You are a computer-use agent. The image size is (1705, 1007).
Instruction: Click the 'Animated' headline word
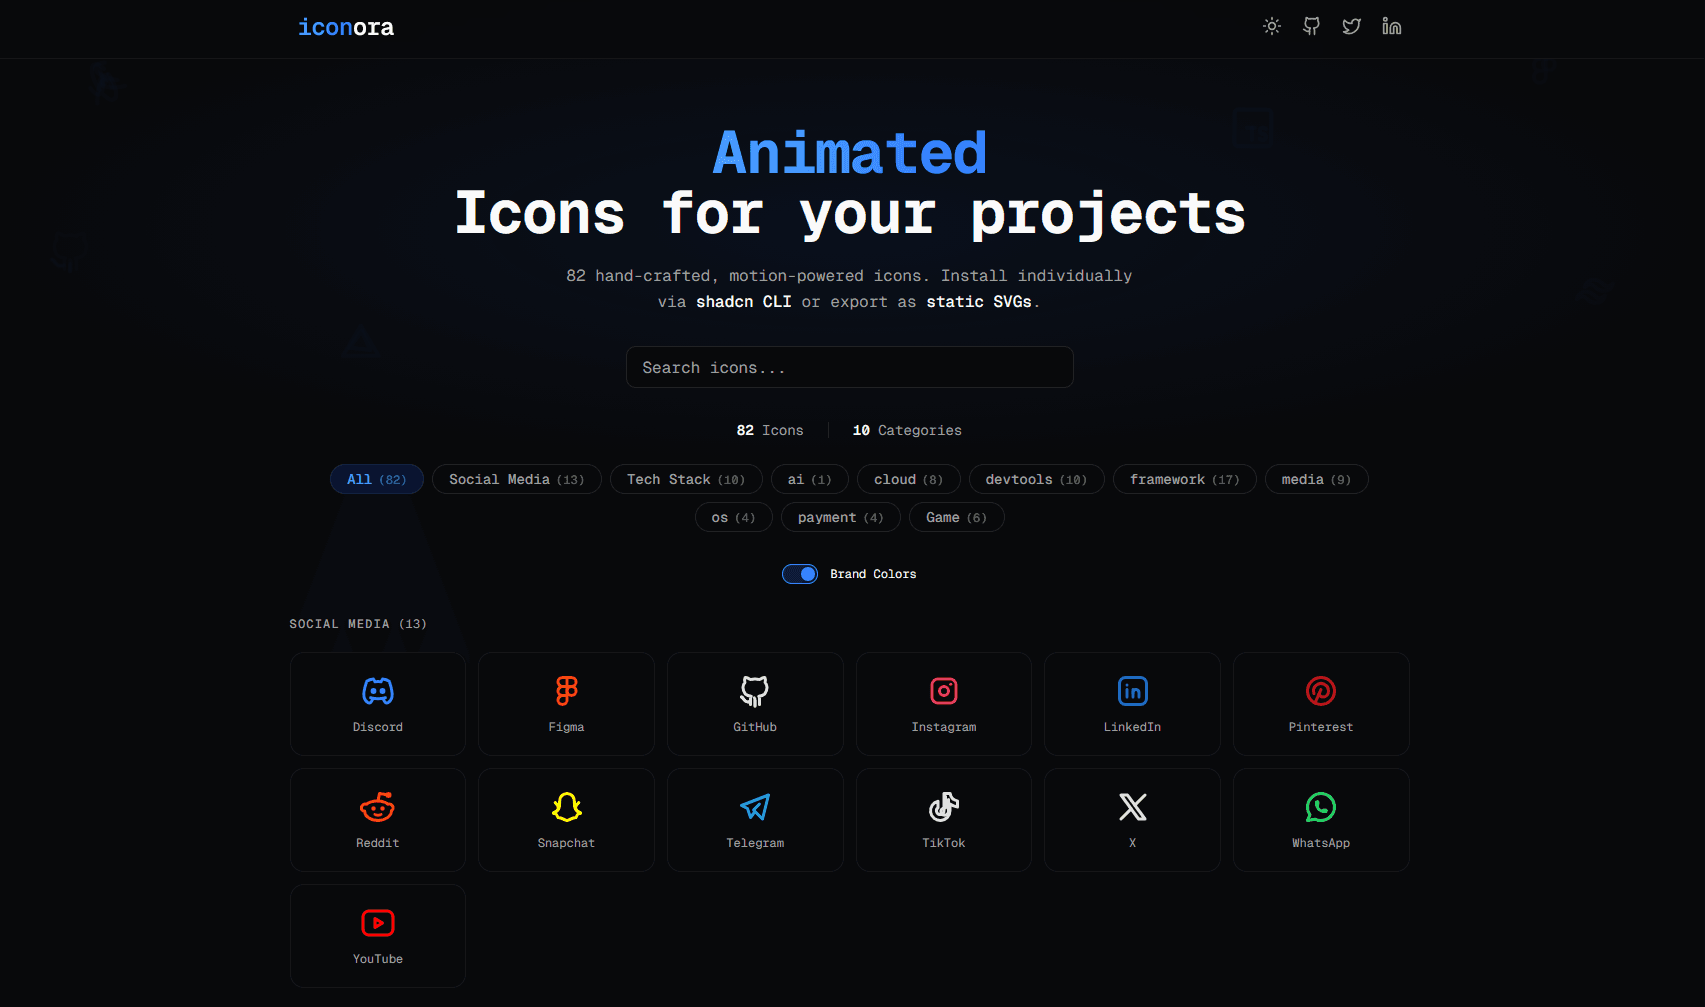click(850, 153)
